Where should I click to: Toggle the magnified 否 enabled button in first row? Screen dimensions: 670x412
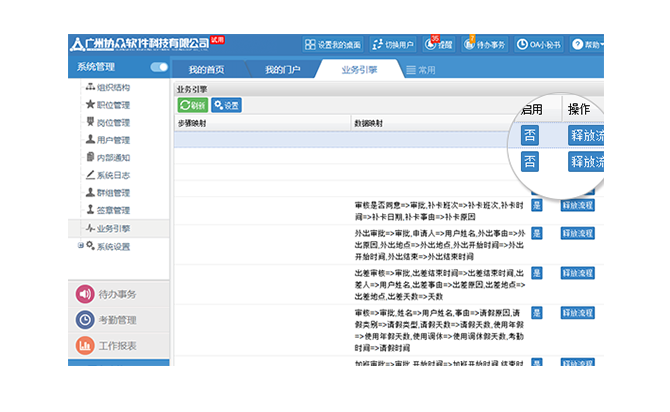pyautogui.click(x=530, y=135)
